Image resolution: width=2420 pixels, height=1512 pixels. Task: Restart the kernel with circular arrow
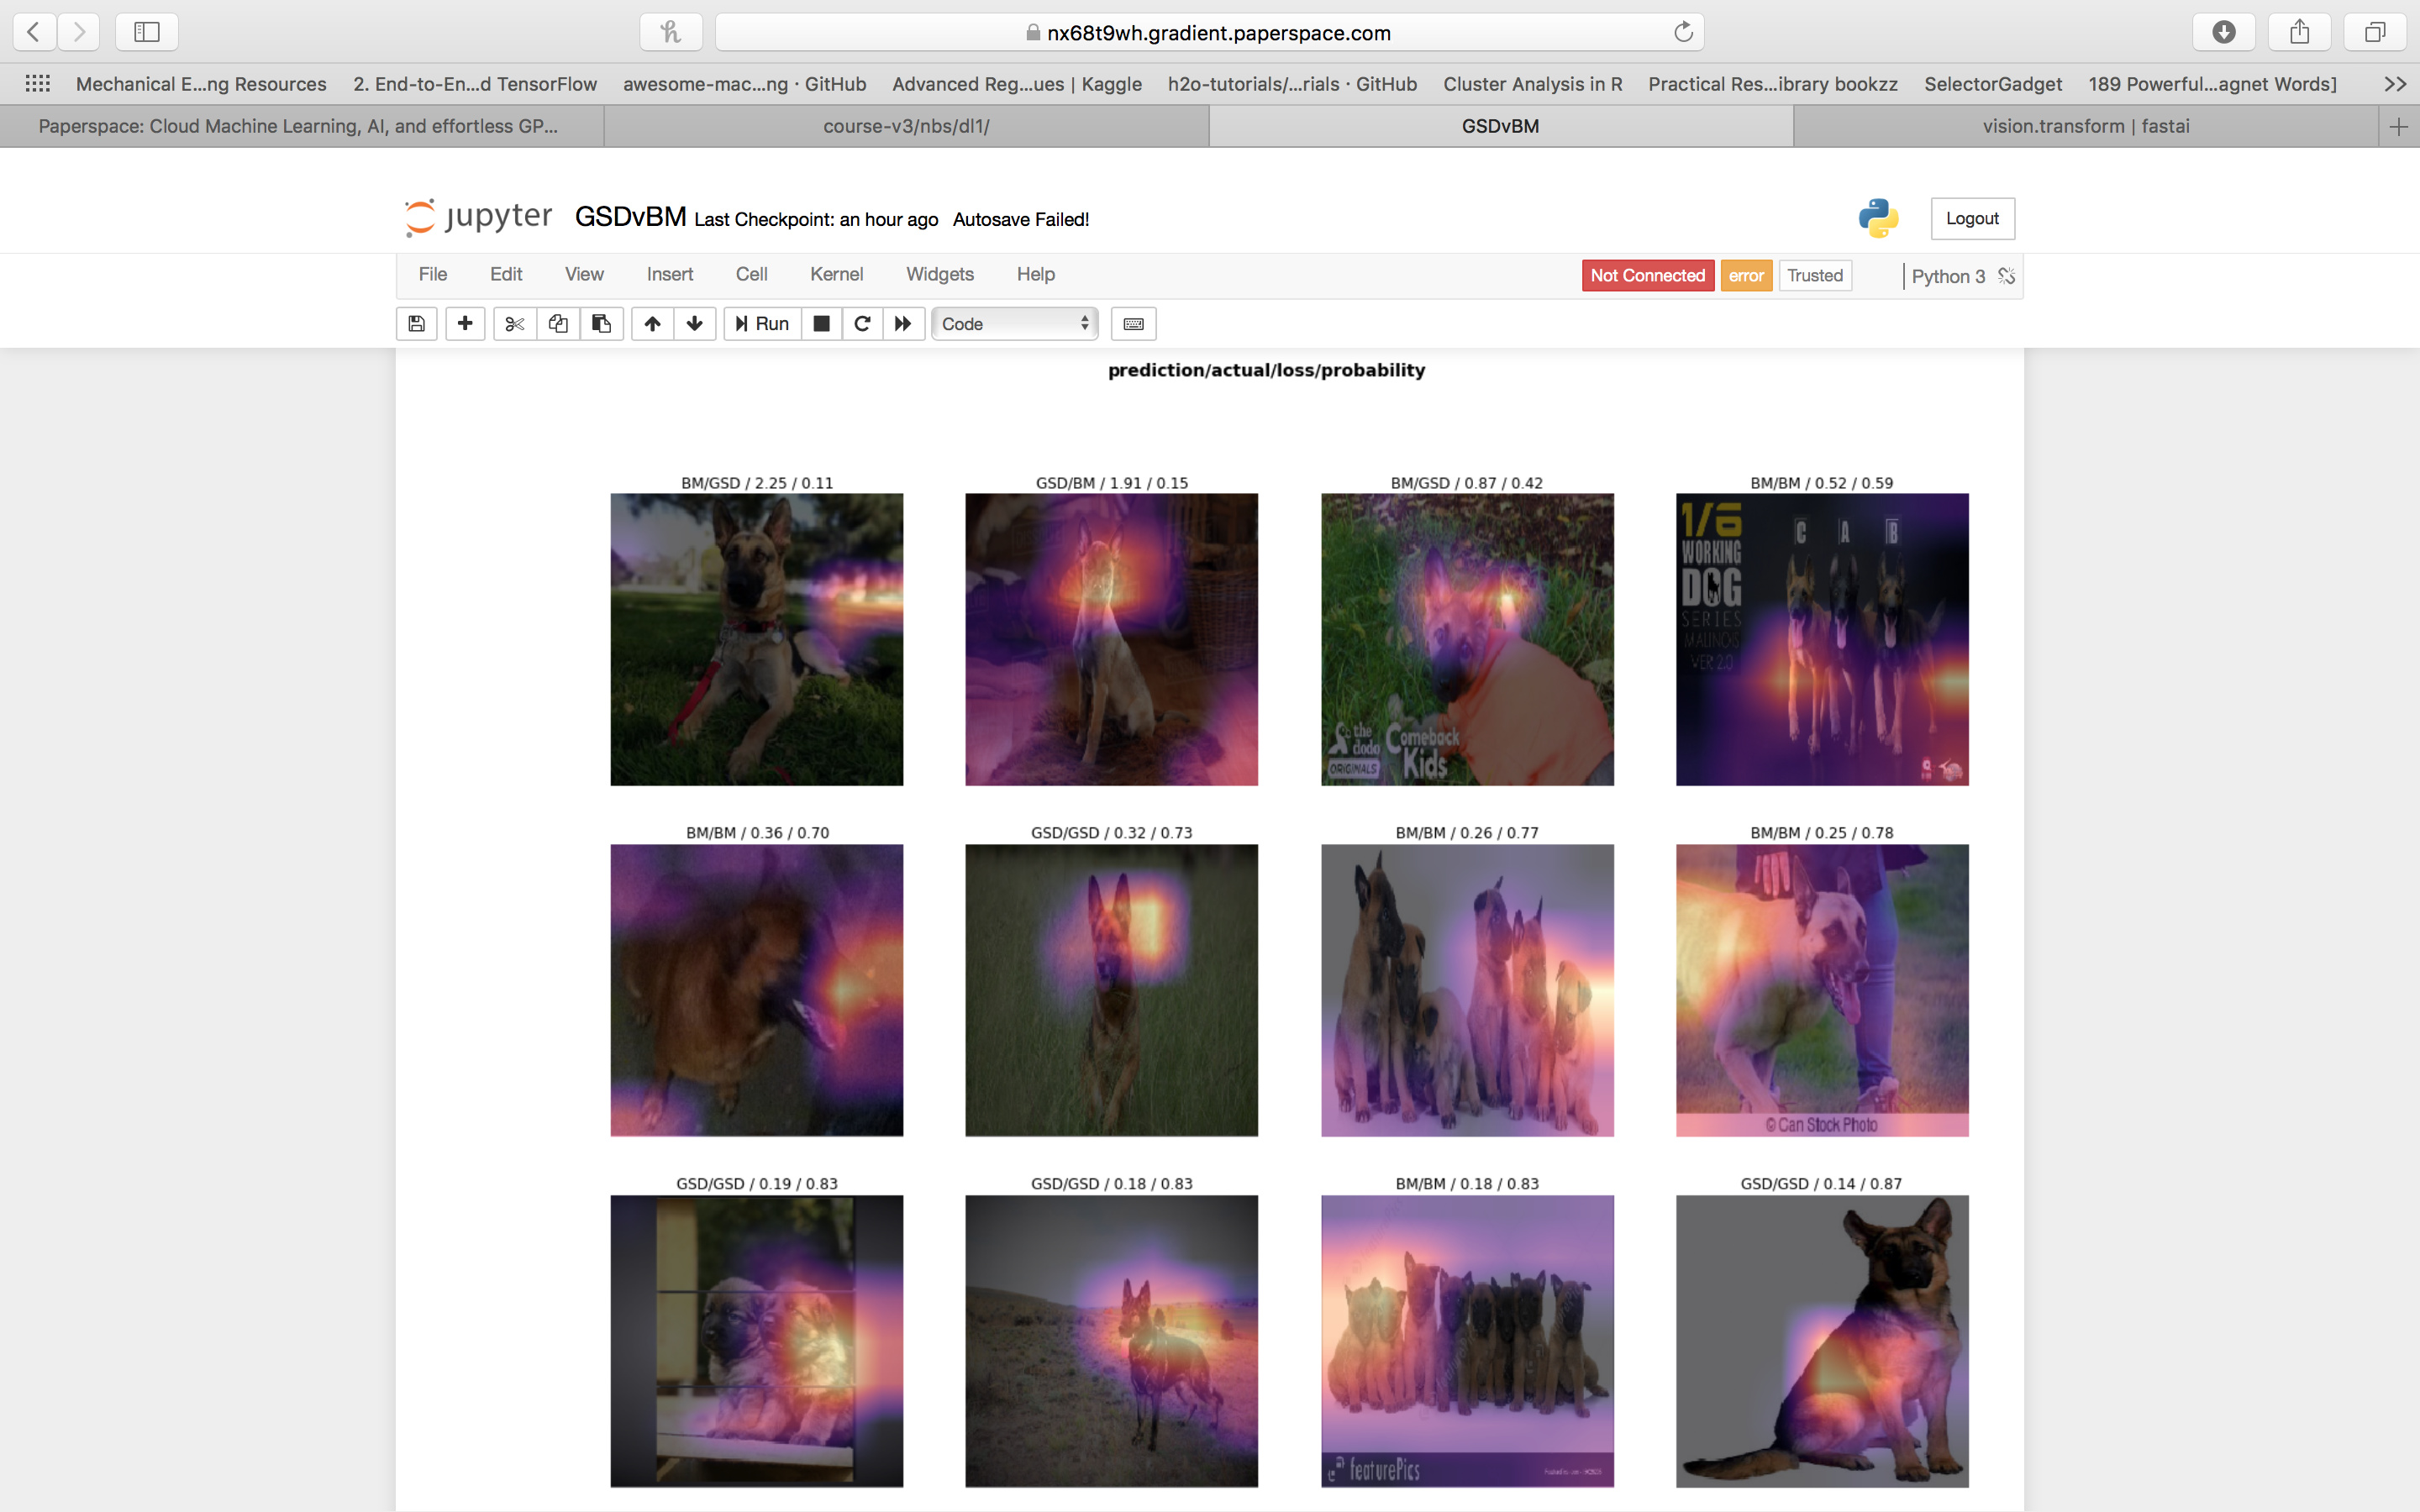[x=862, y=323]
